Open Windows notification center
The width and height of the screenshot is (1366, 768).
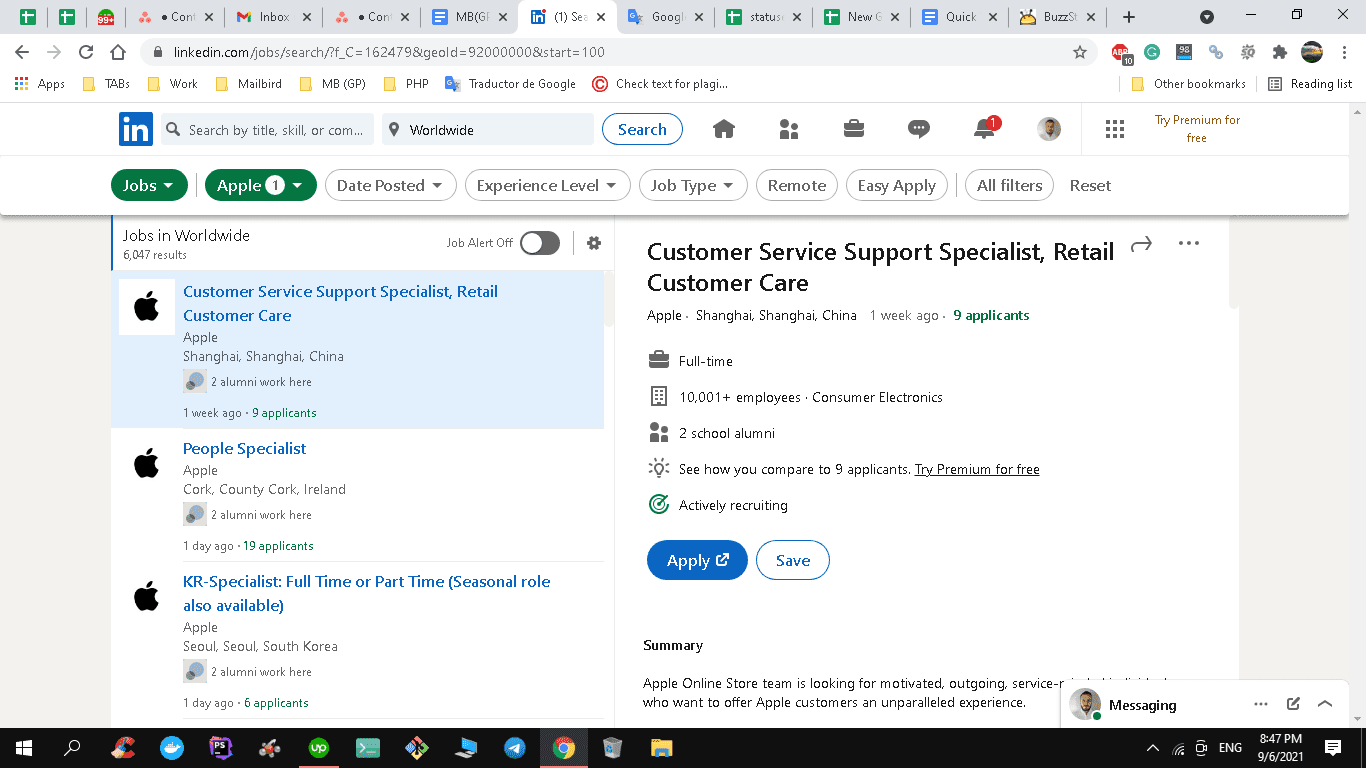[x=1333, y=747]
